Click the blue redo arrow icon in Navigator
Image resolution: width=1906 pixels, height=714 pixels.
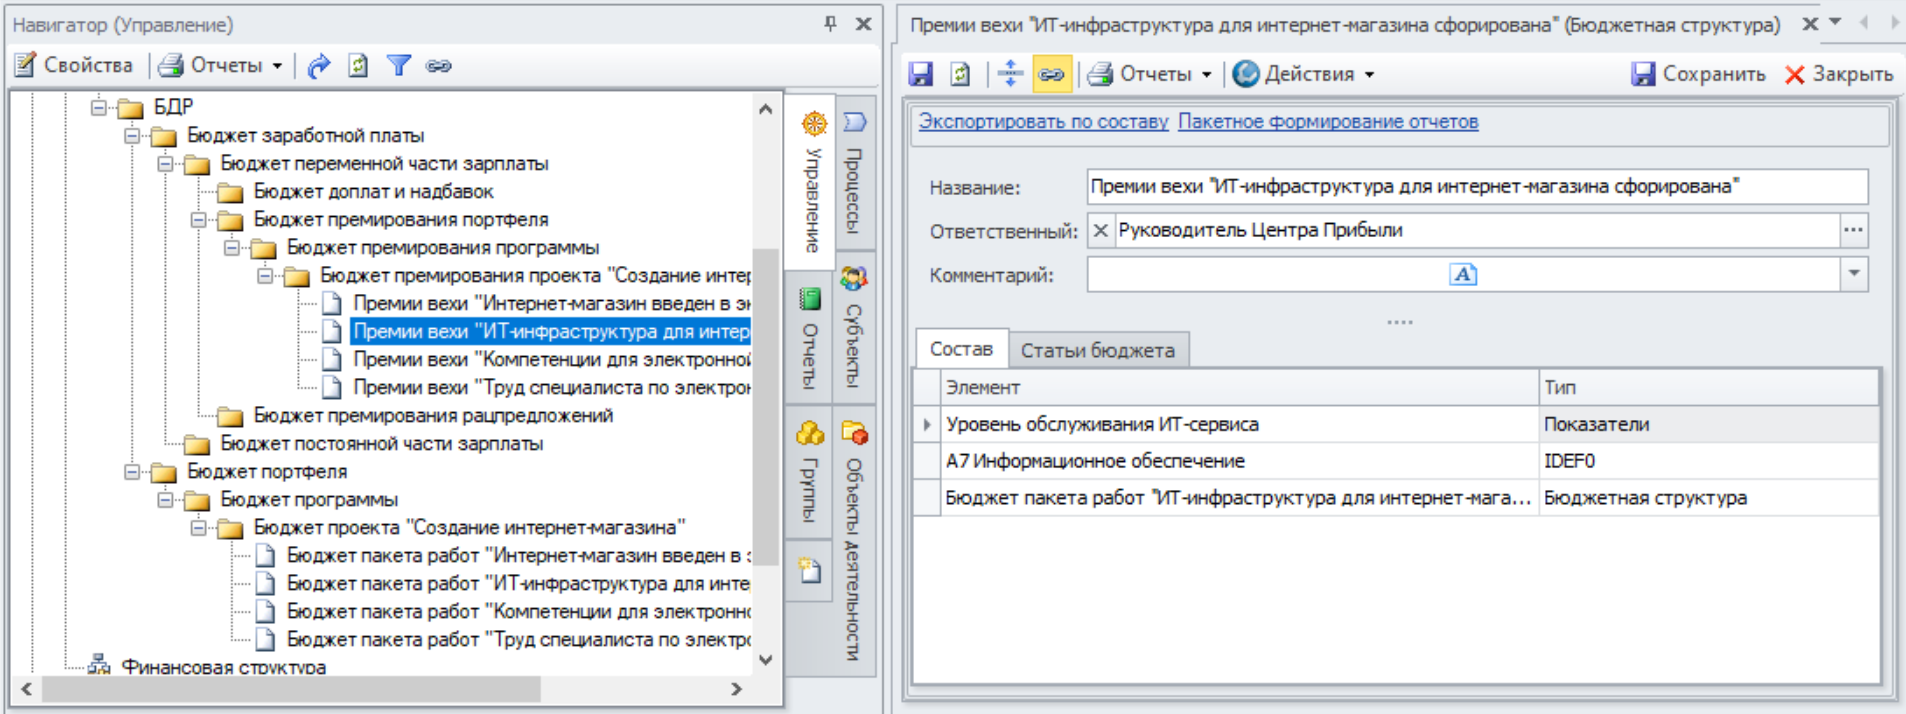pyautogui.click(x=318, y=66)
